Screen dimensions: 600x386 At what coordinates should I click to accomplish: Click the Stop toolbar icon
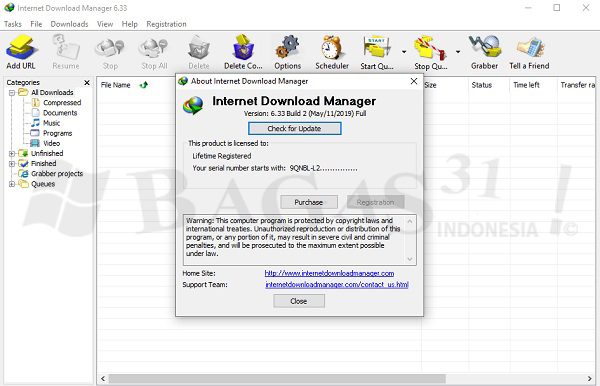point(110,52)
